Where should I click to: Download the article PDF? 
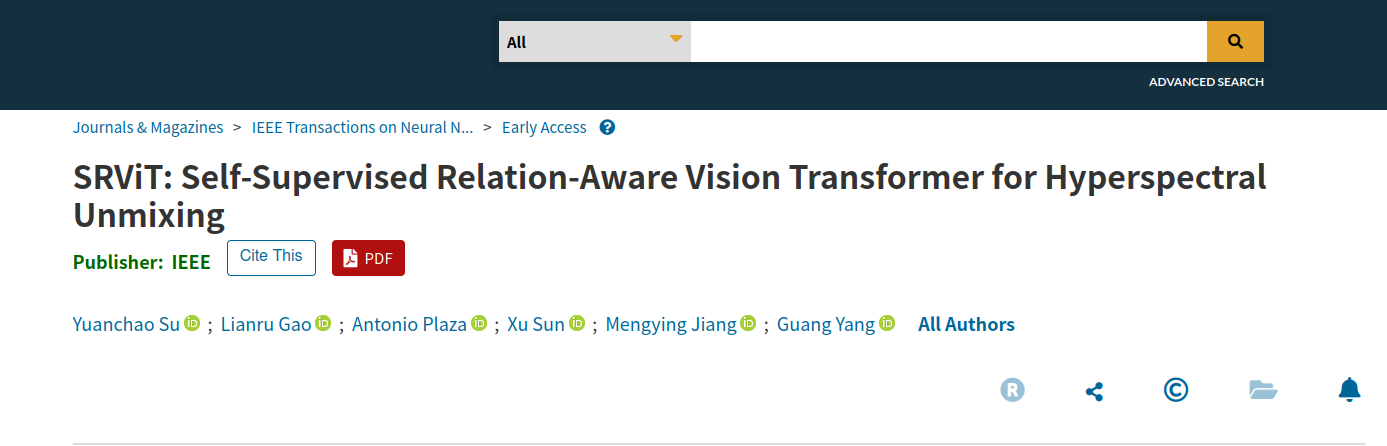click(x=368, y=258)
